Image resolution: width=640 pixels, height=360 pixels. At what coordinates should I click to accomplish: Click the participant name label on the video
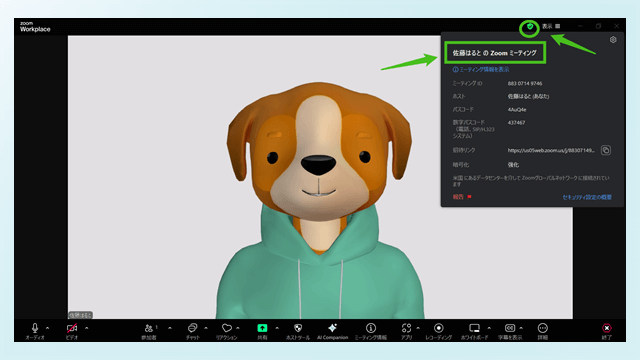tap(80, 315)
